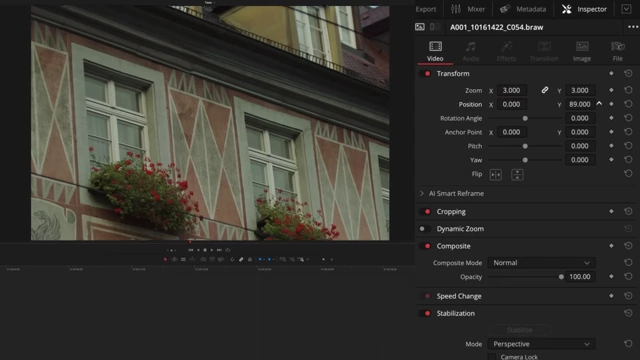Screen dimensions: 640x360
Task: Reset the Yaw value
Action: click(x=628, y=160)
